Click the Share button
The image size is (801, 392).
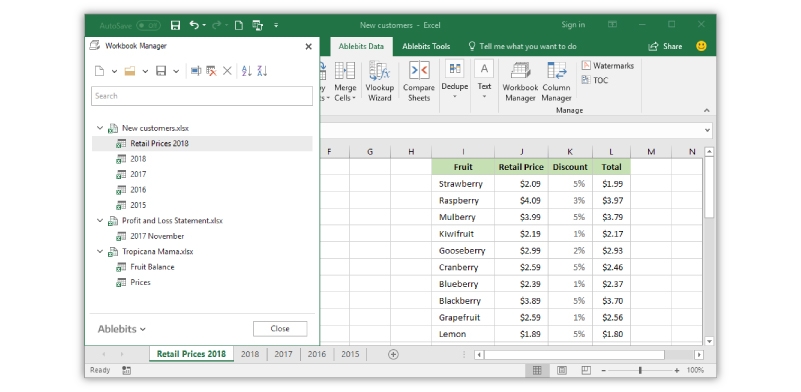coord(665,46)
